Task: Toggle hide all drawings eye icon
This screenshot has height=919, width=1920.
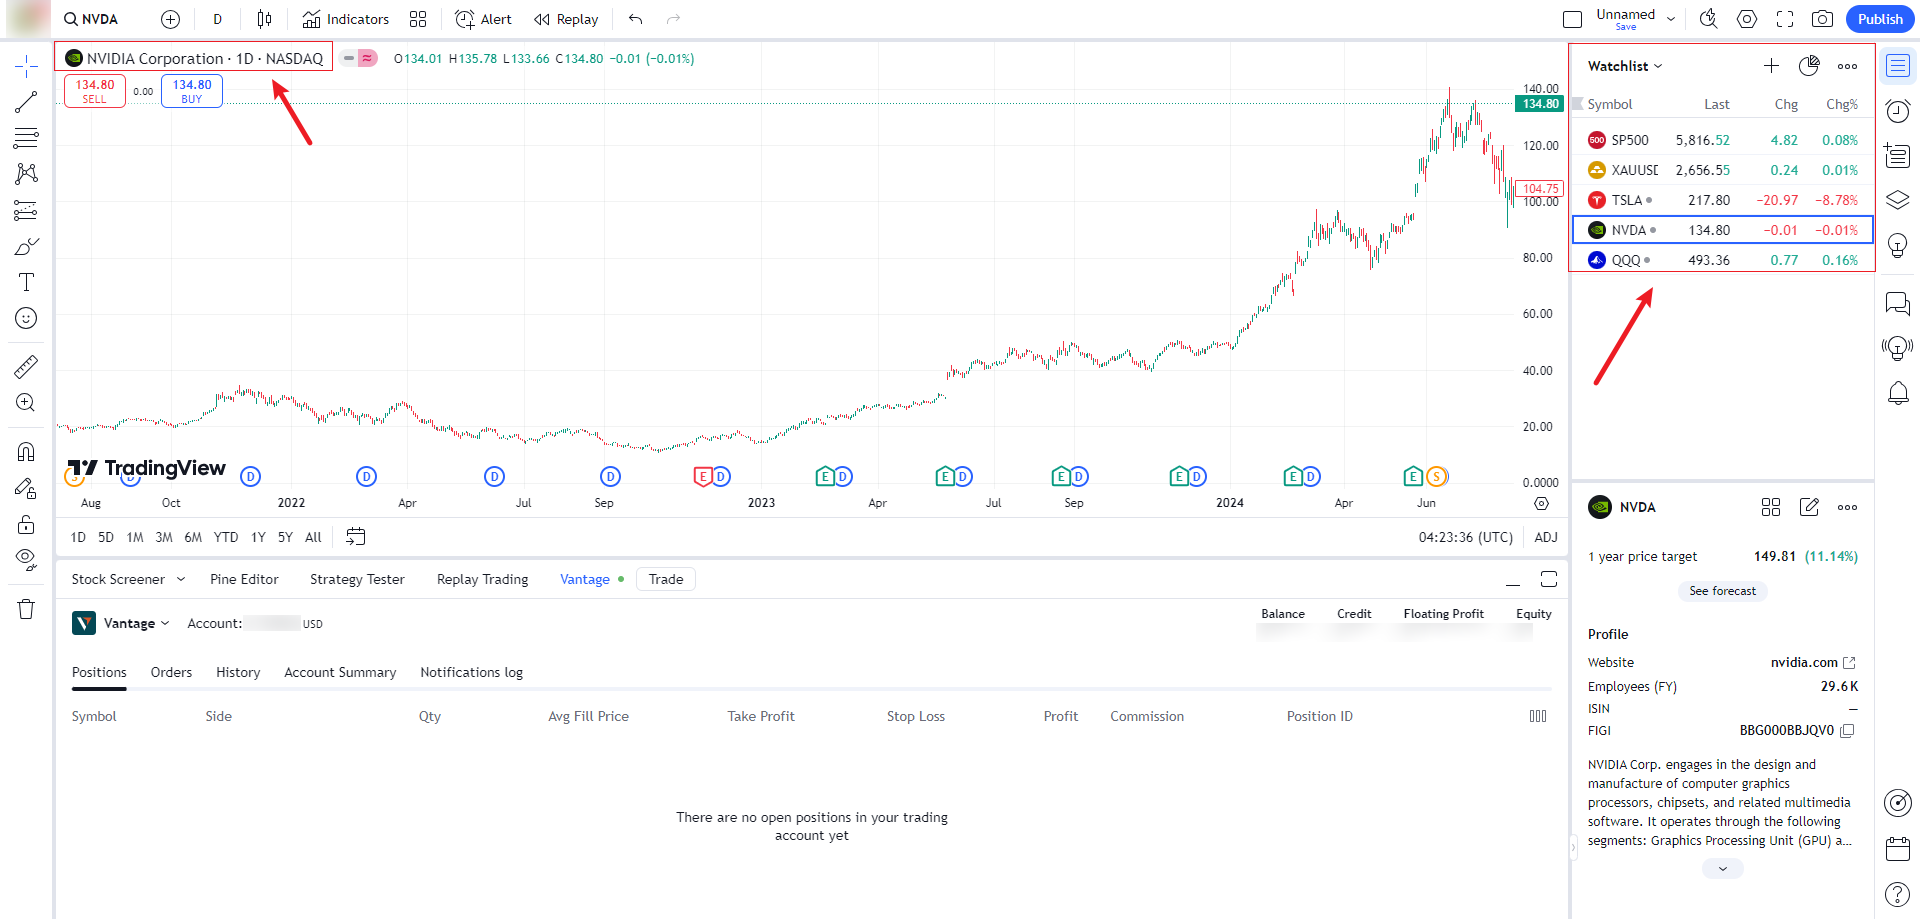Action: point(26,558)
